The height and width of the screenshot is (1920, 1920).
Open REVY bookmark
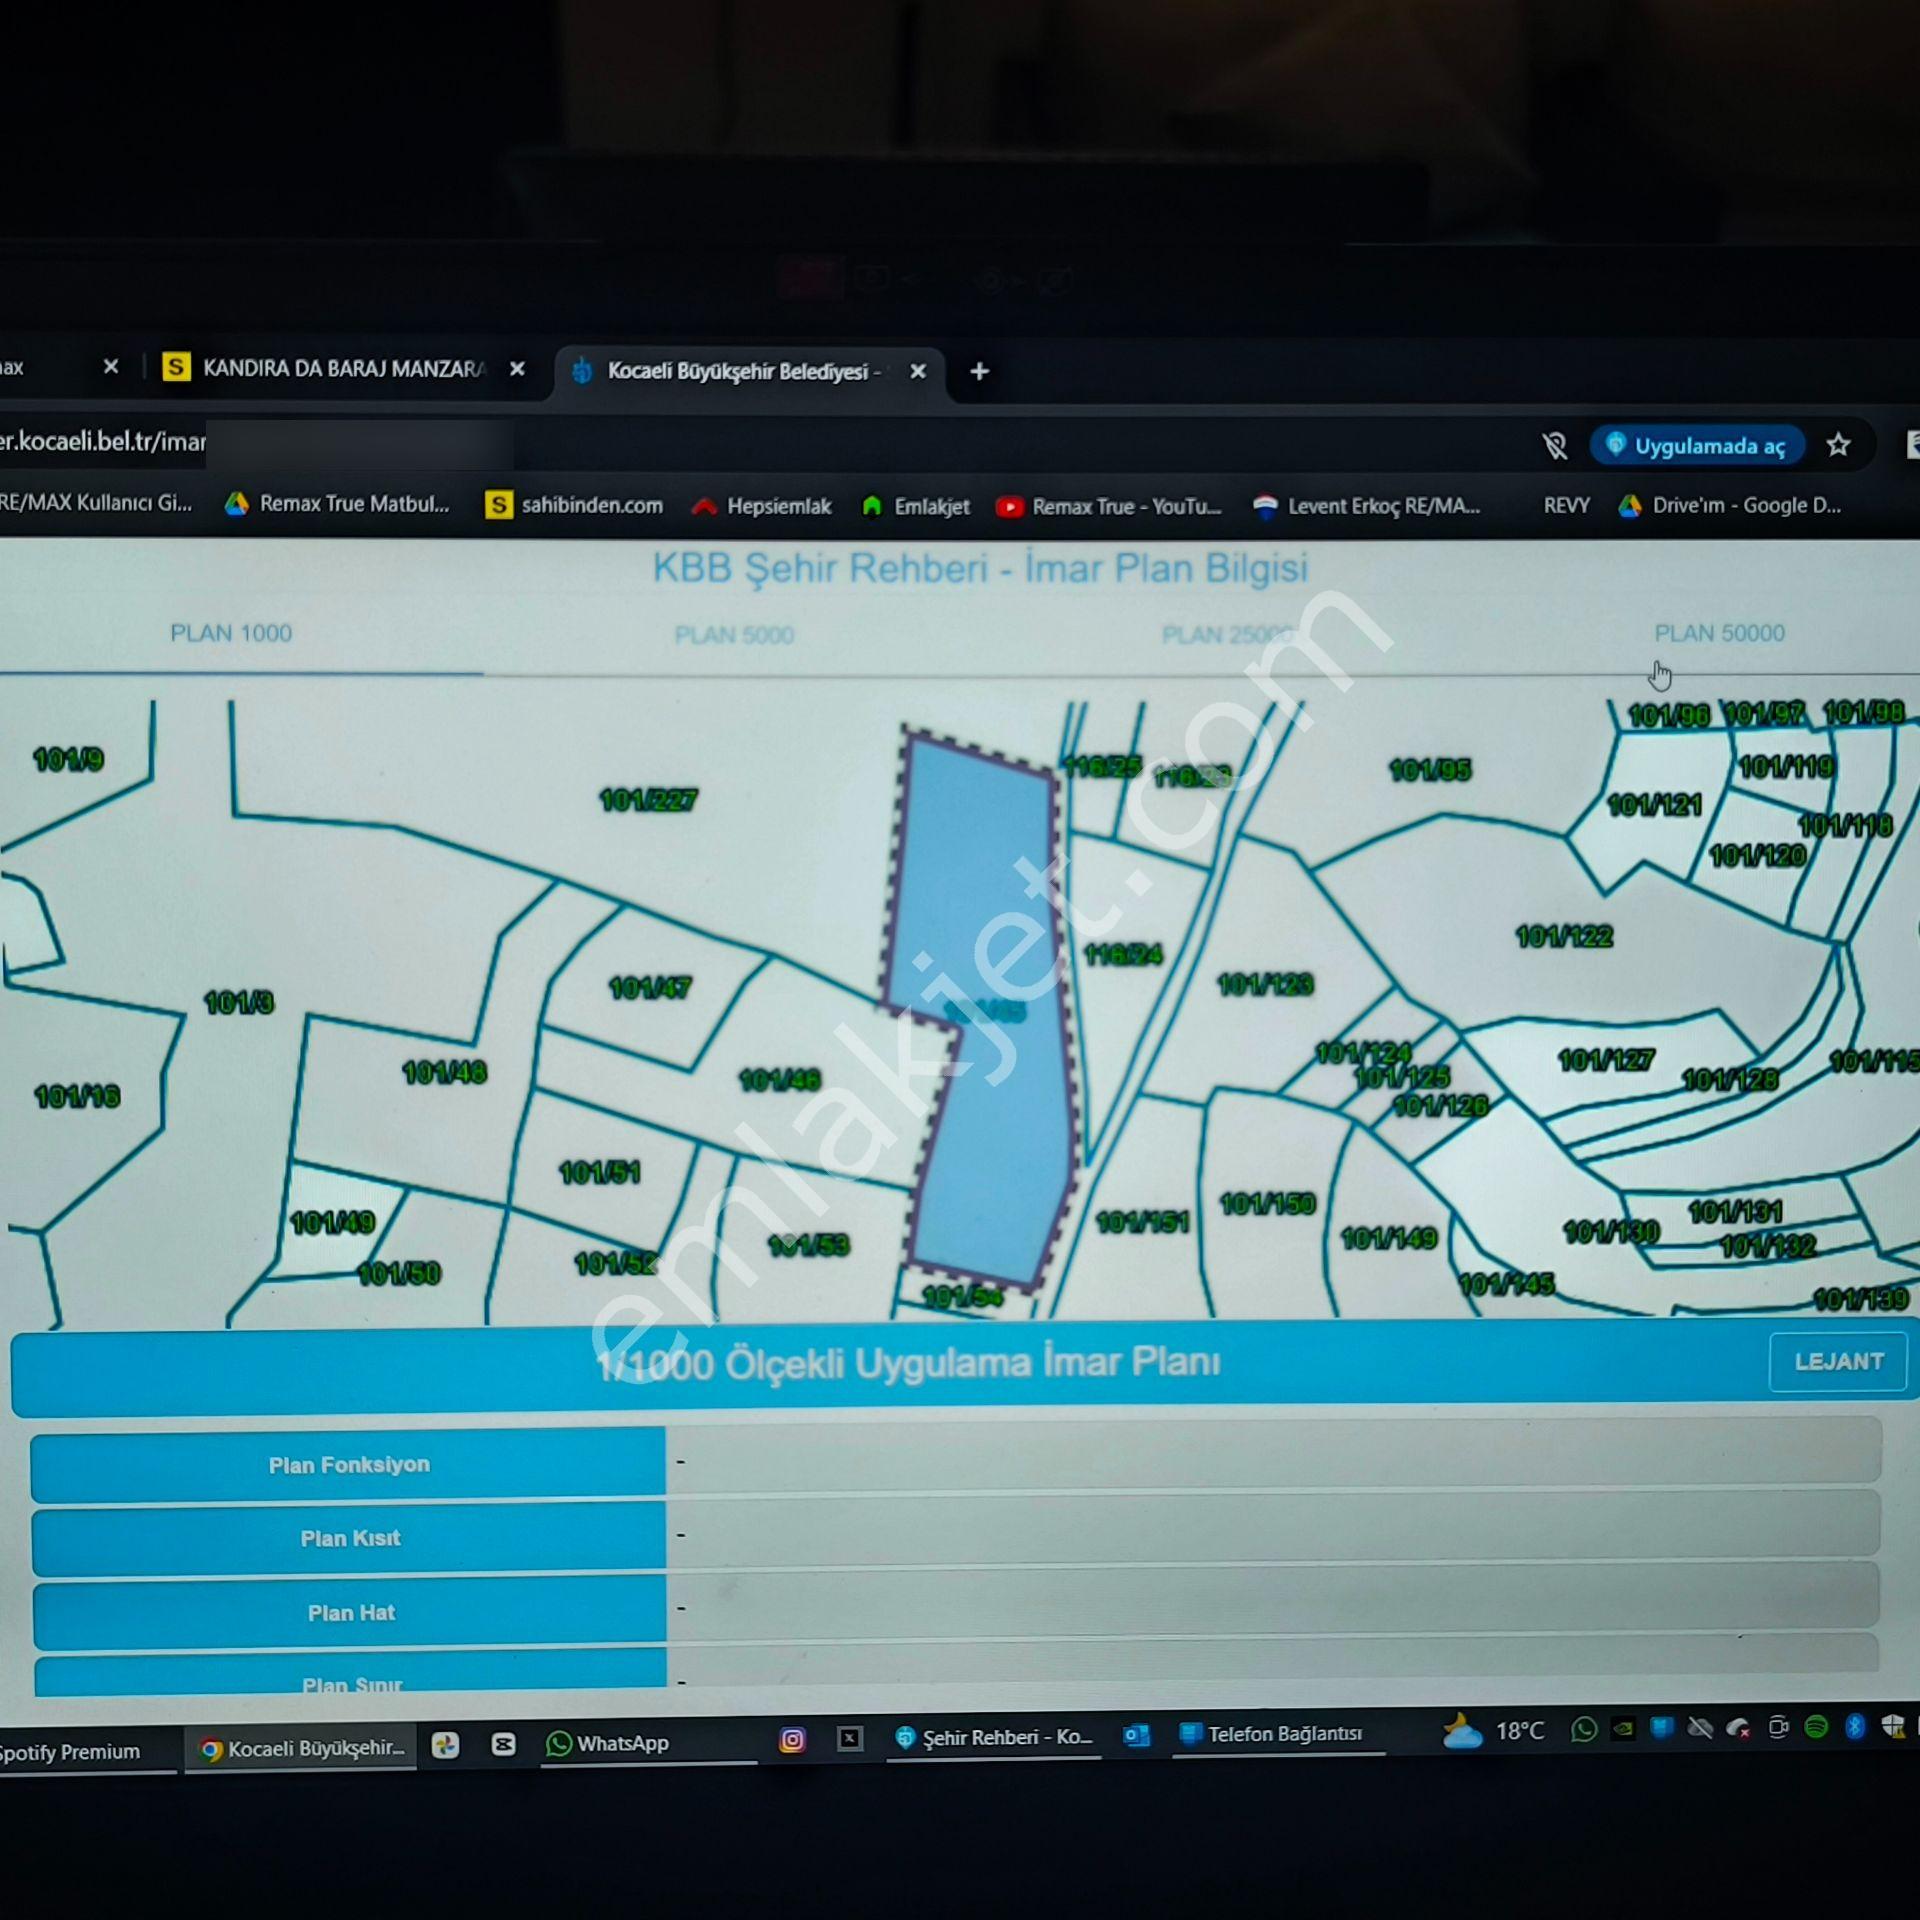click(1566, 505)
